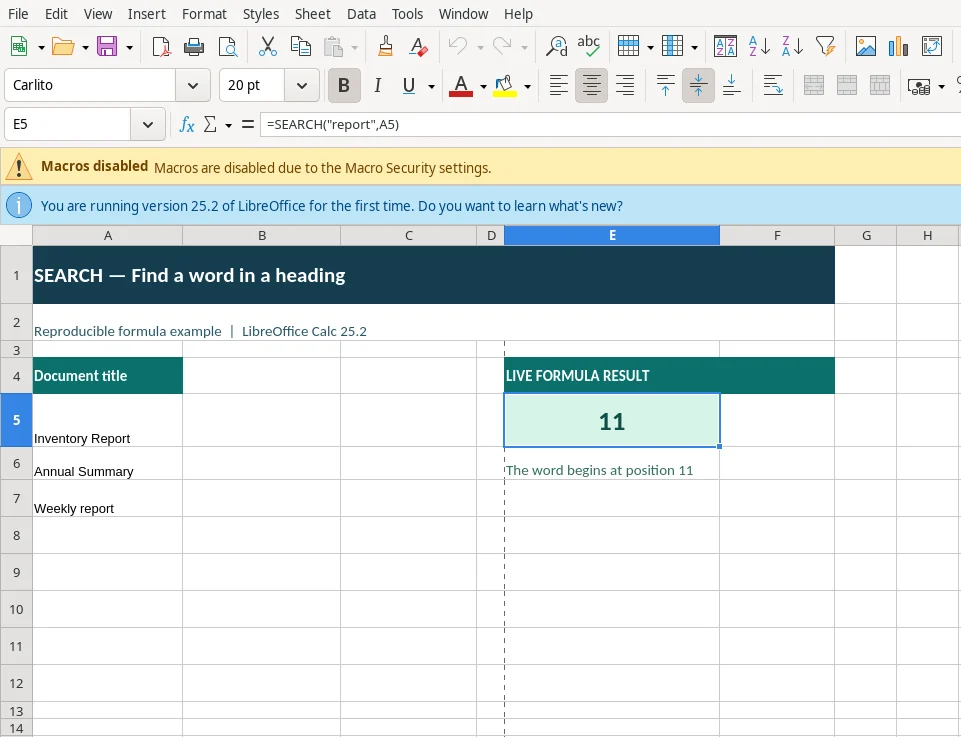This screenshot has height=737, width=961.
Task: Open the Tools menu
Action: (x=408, y=13)
